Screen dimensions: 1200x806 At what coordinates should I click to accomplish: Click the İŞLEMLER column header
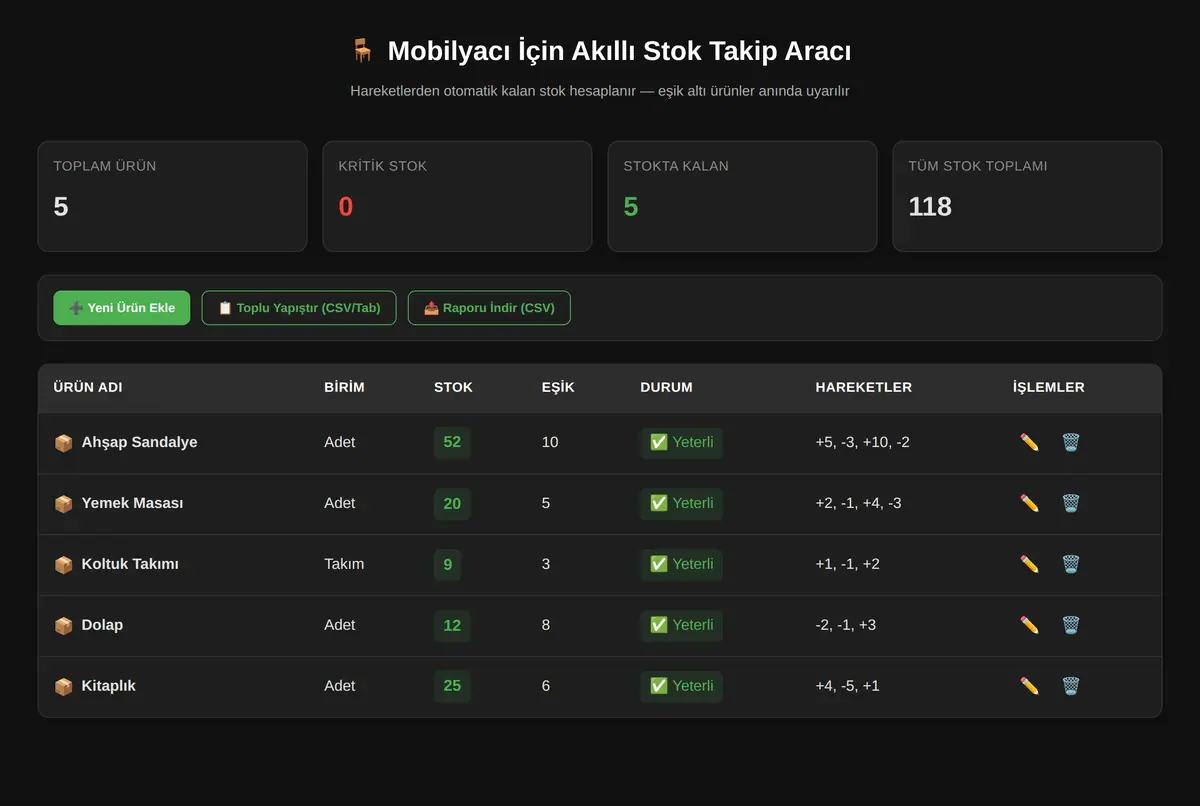coord(1049,387)
